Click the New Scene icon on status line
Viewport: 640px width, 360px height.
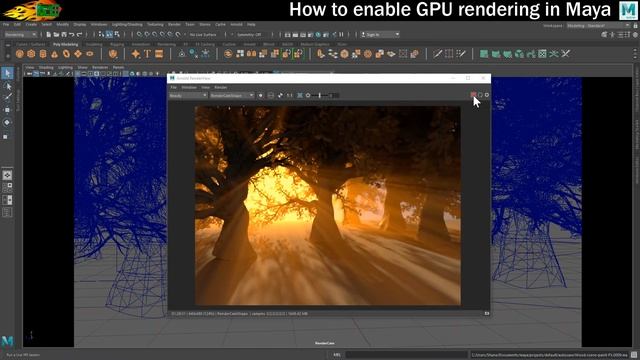click(48, 35)
